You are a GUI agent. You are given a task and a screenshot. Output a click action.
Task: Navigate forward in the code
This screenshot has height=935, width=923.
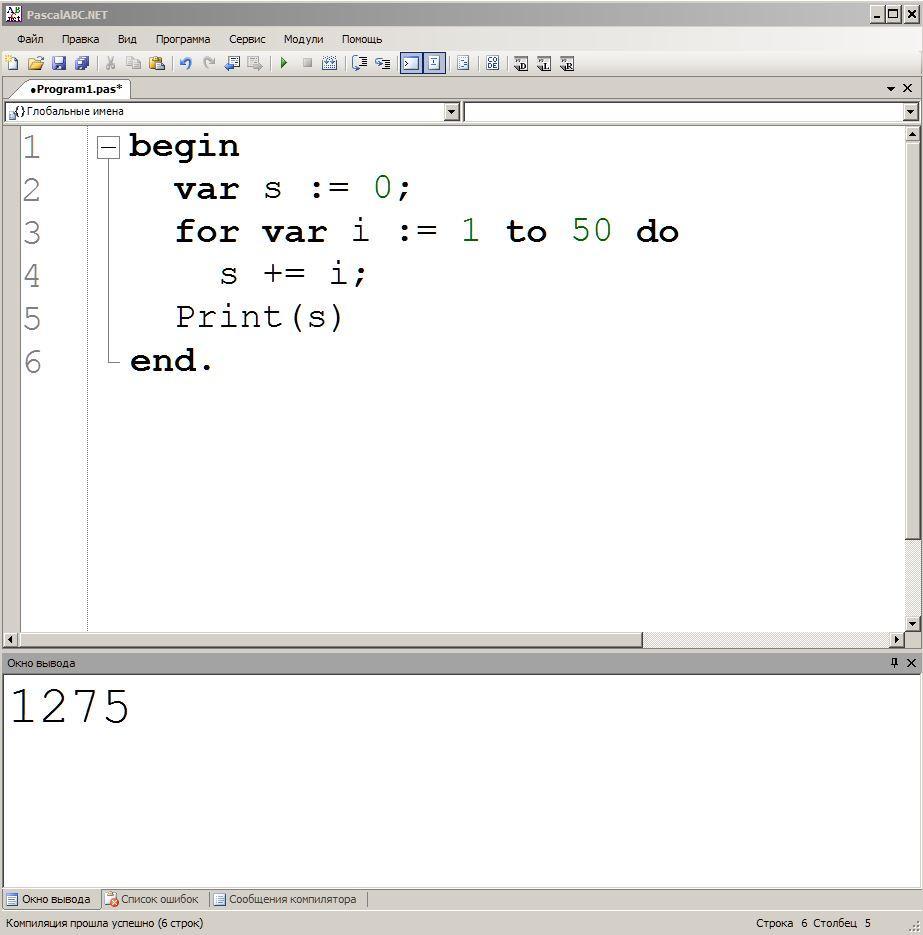255,63
